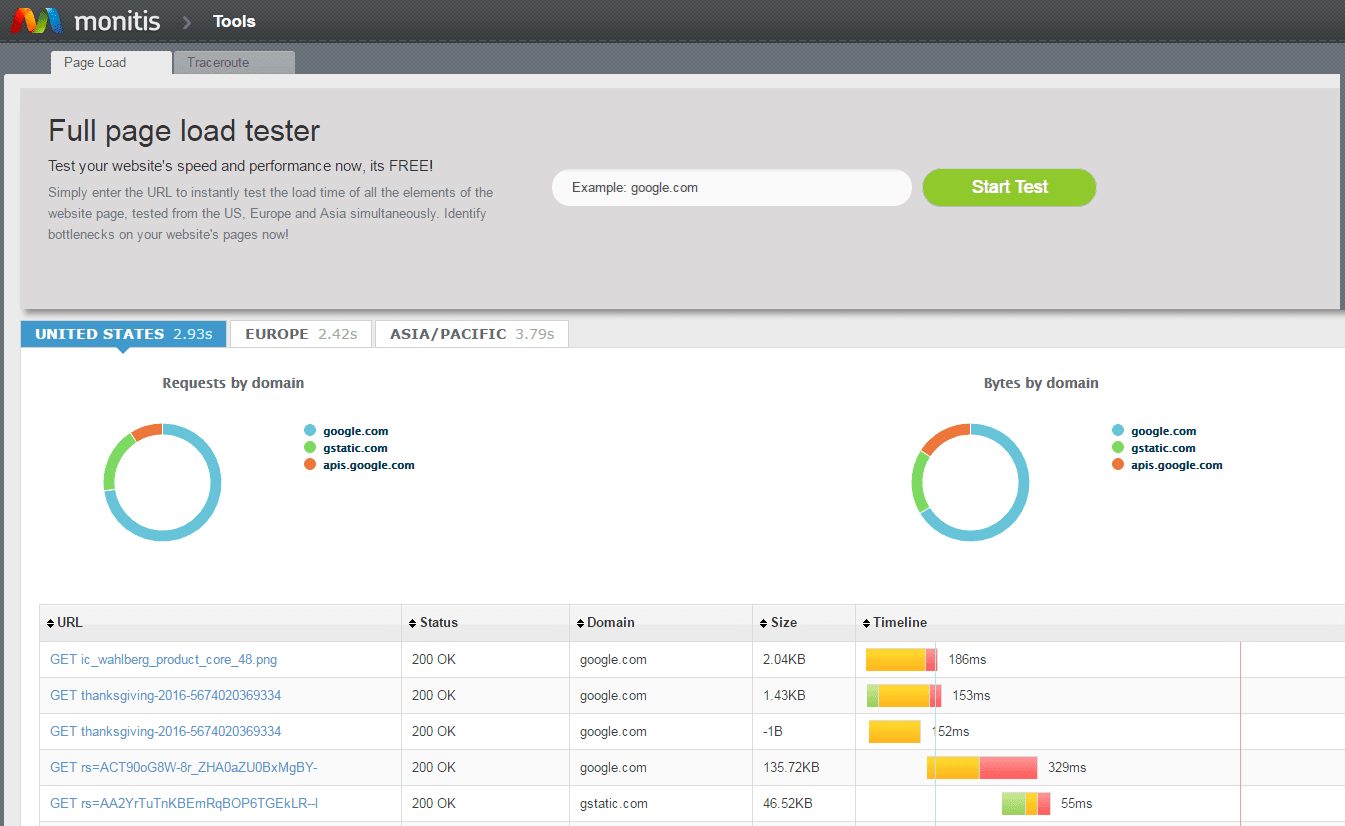Image resolution: width=1345 pixels, height=826 pixels.
Task: Click google.com blue swatch in Bytes legend
Action: 1118,431
